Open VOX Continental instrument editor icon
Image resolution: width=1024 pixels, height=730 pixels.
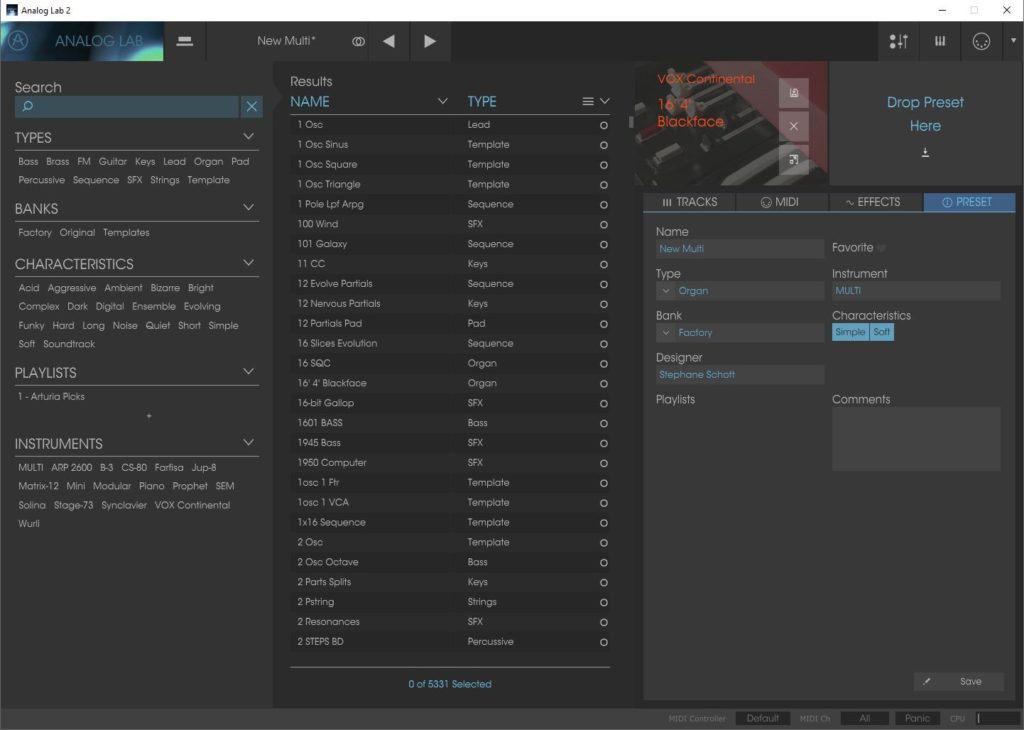point(793,159)
